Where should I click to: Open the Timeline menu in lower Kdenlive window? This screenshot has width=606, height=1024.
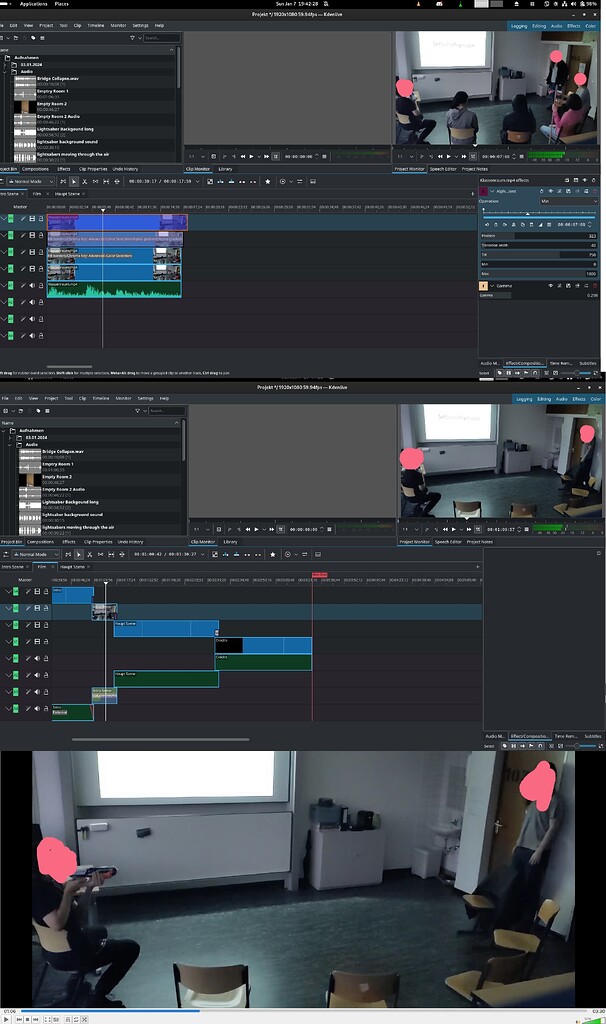[96, 398]
